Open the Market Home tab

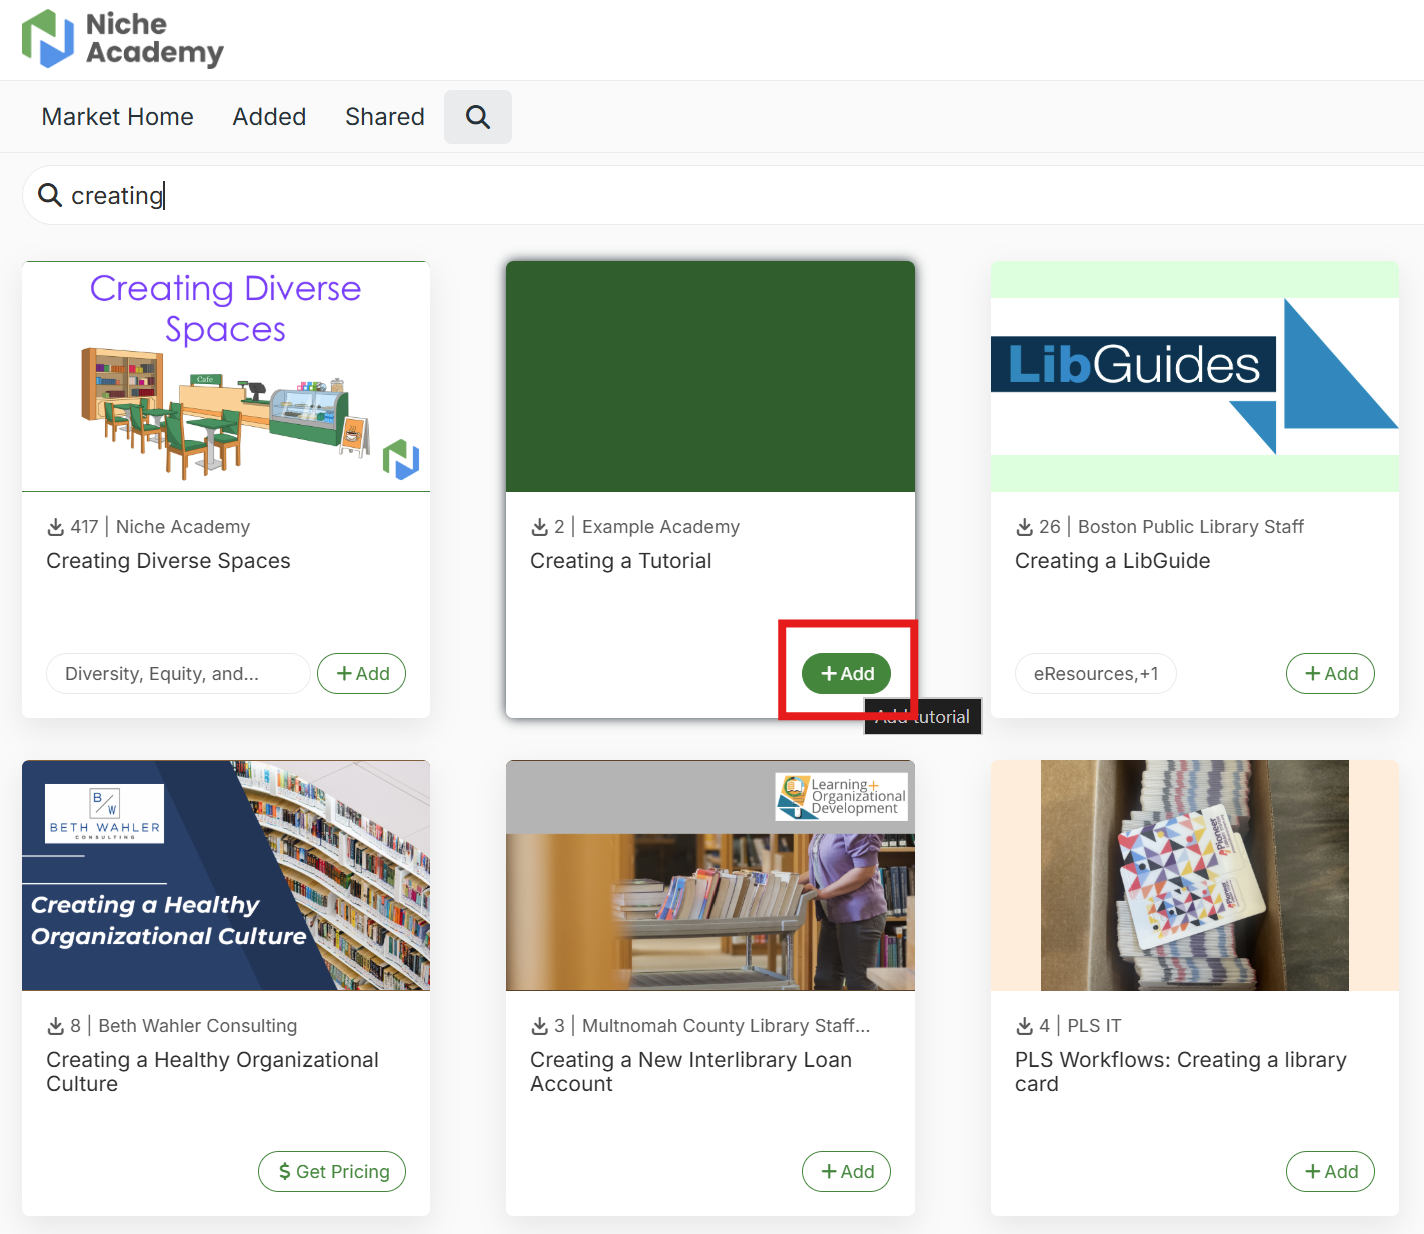coord(117,117)
